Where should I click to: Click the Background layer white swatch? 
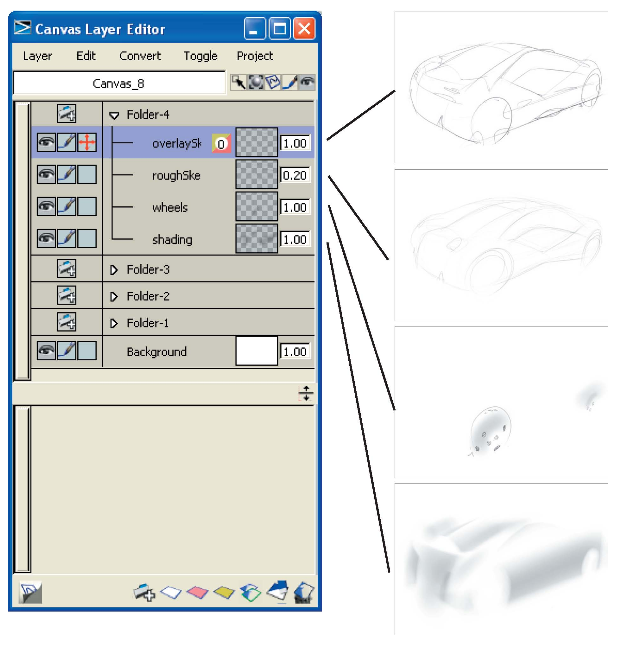pos(256,351)
